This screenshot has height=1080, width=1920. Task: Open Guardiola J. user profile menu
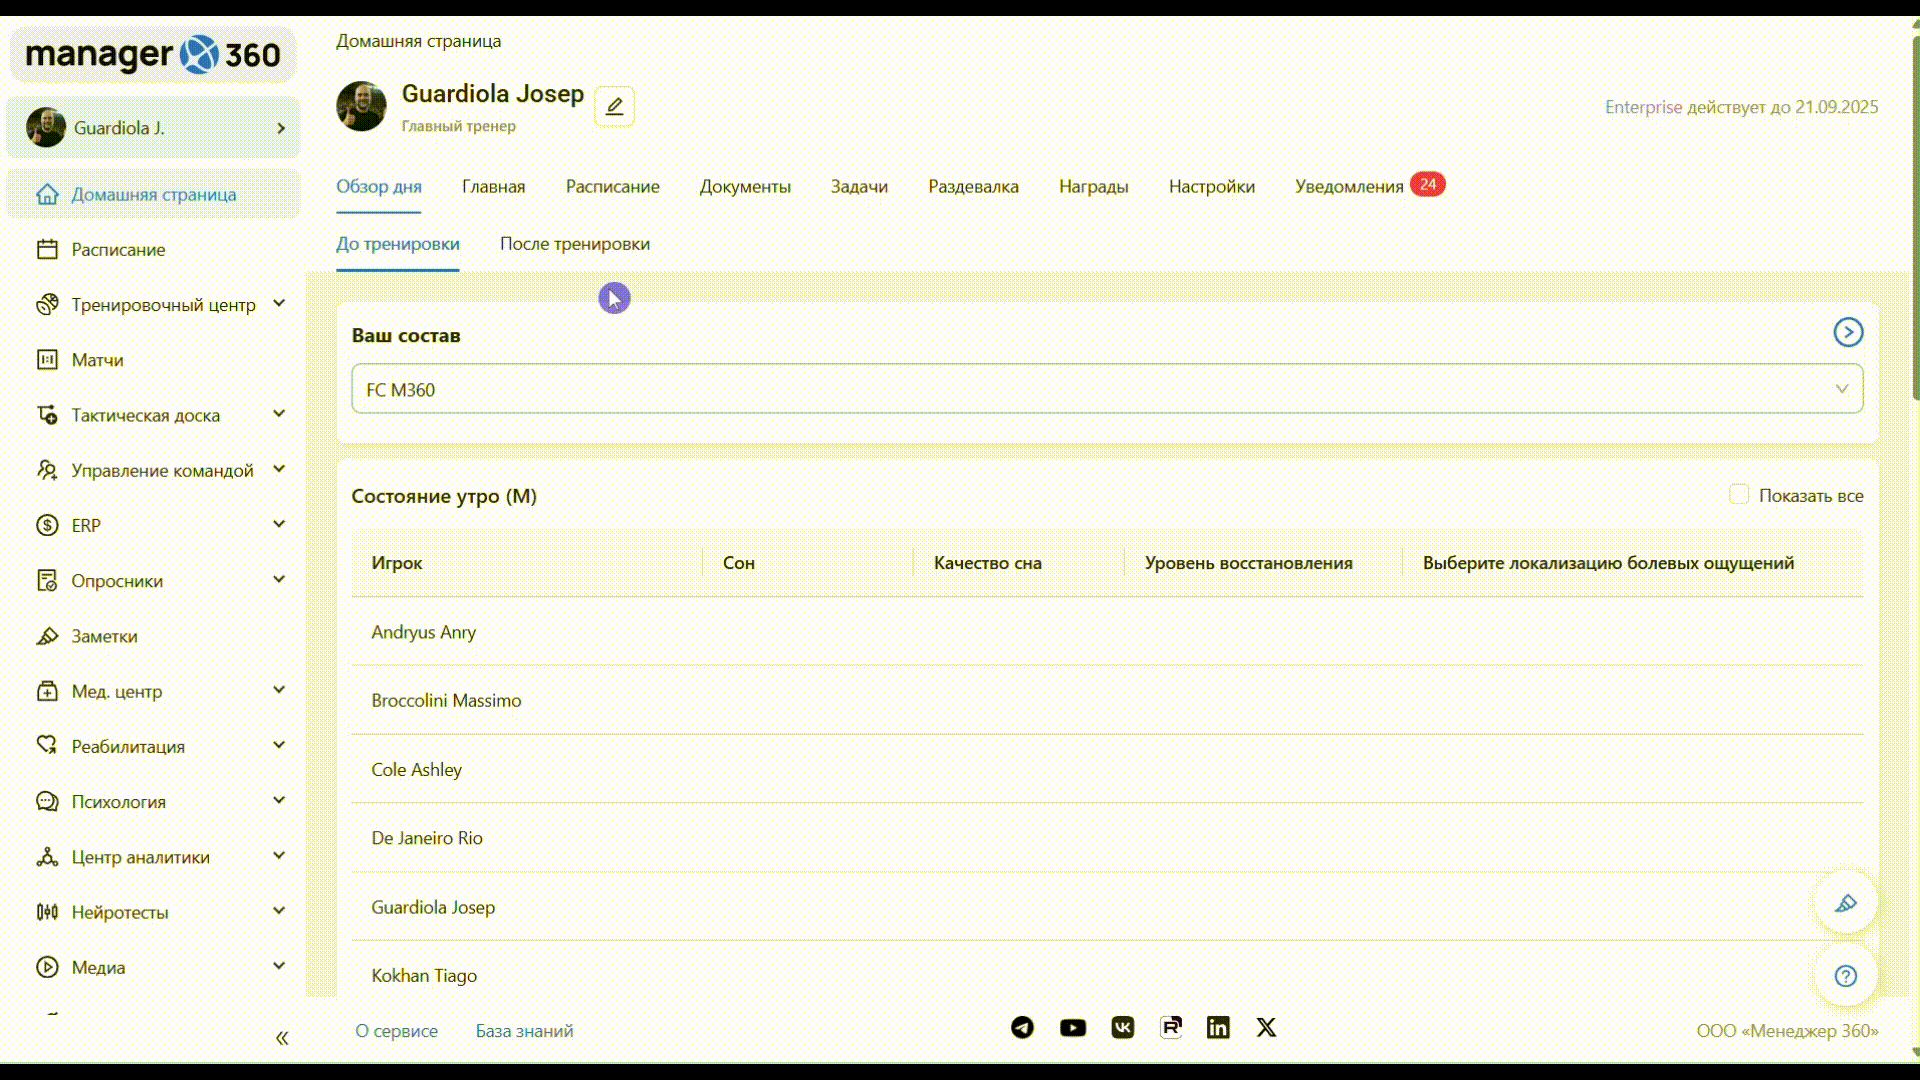(154, 128)
